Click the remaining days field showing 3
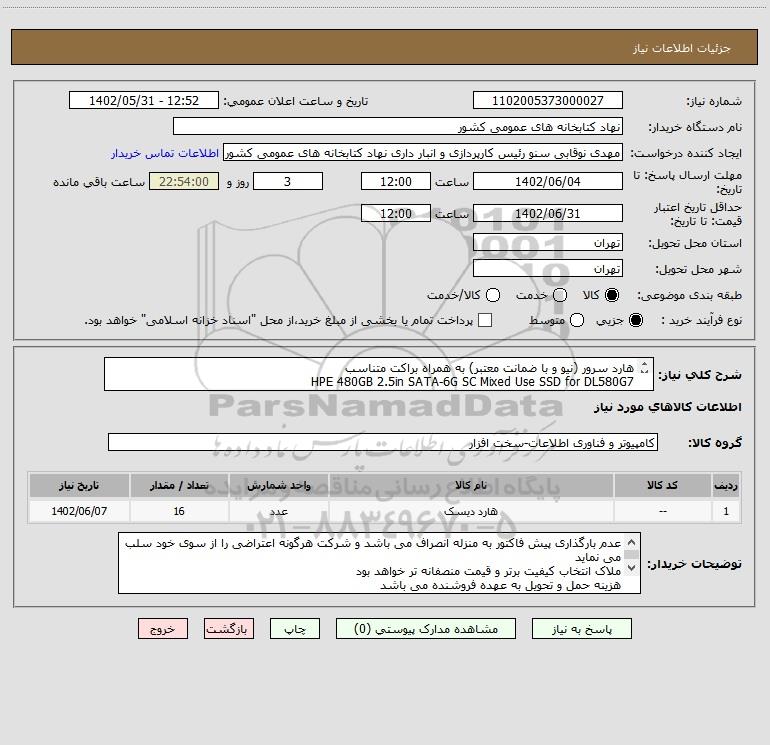 (x=288, y=182)
